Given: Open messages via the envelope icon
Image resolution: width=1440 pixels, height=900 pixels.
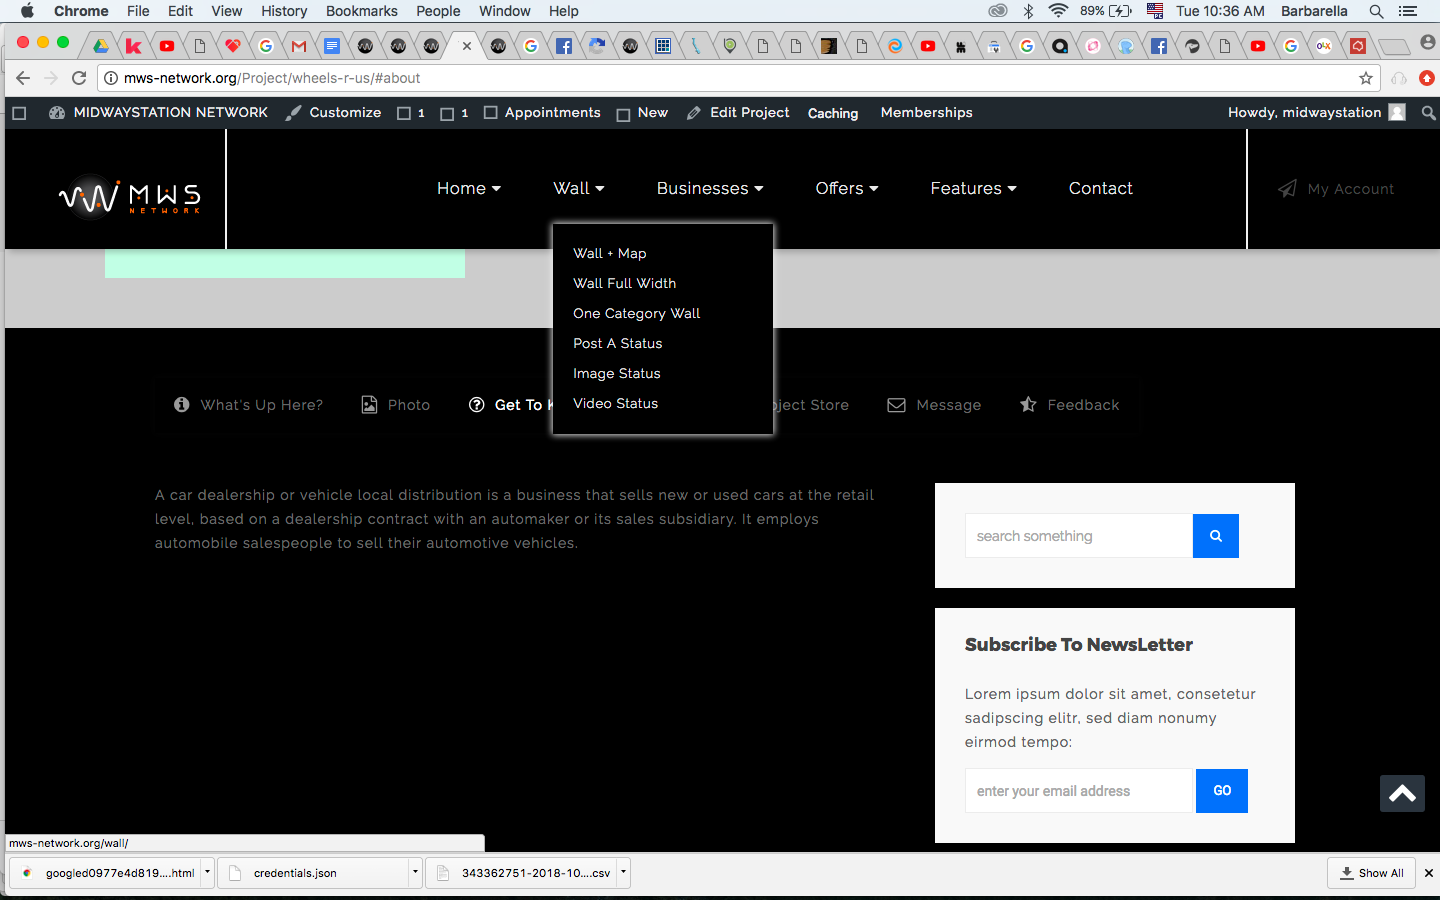Looking at the screenshot, I should [895, 404].
